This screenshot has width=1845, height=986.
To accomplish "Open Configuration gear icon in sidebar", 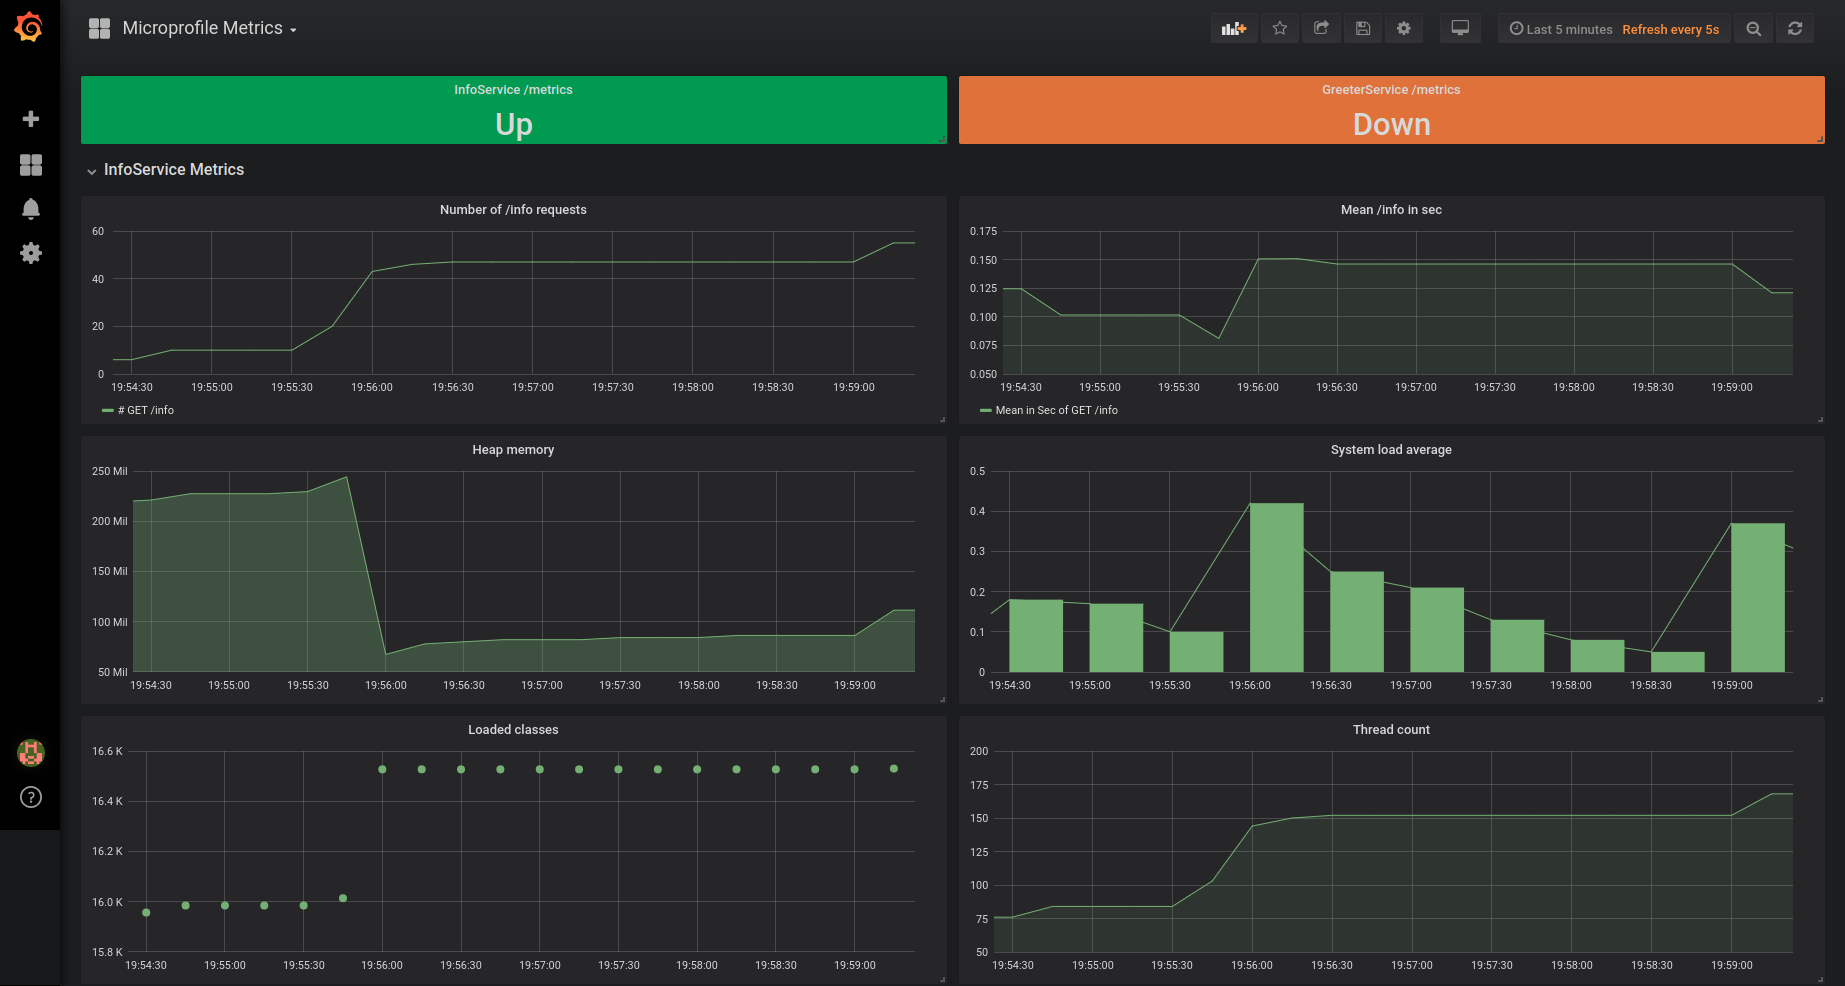I will tap(31, 253).
